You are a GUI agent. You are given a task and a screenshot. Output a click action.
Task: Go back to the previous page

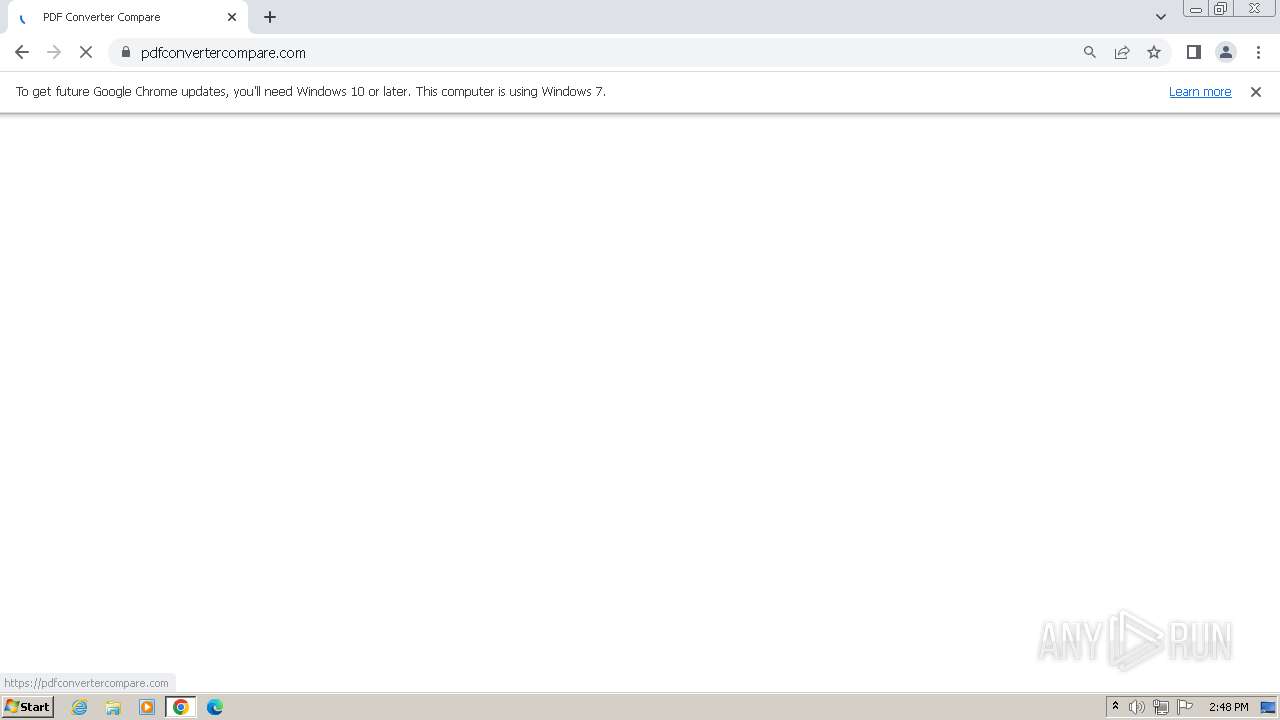click(x=22, y=52)
